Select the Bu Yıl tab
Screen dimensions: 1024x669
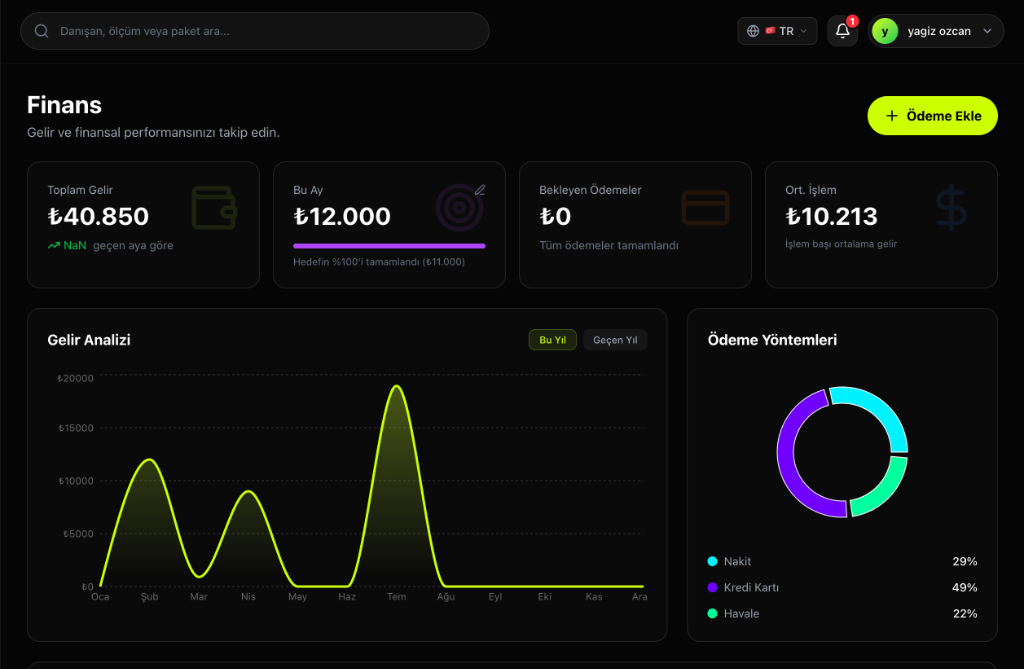pyautogui.click(x=552, y=339)
